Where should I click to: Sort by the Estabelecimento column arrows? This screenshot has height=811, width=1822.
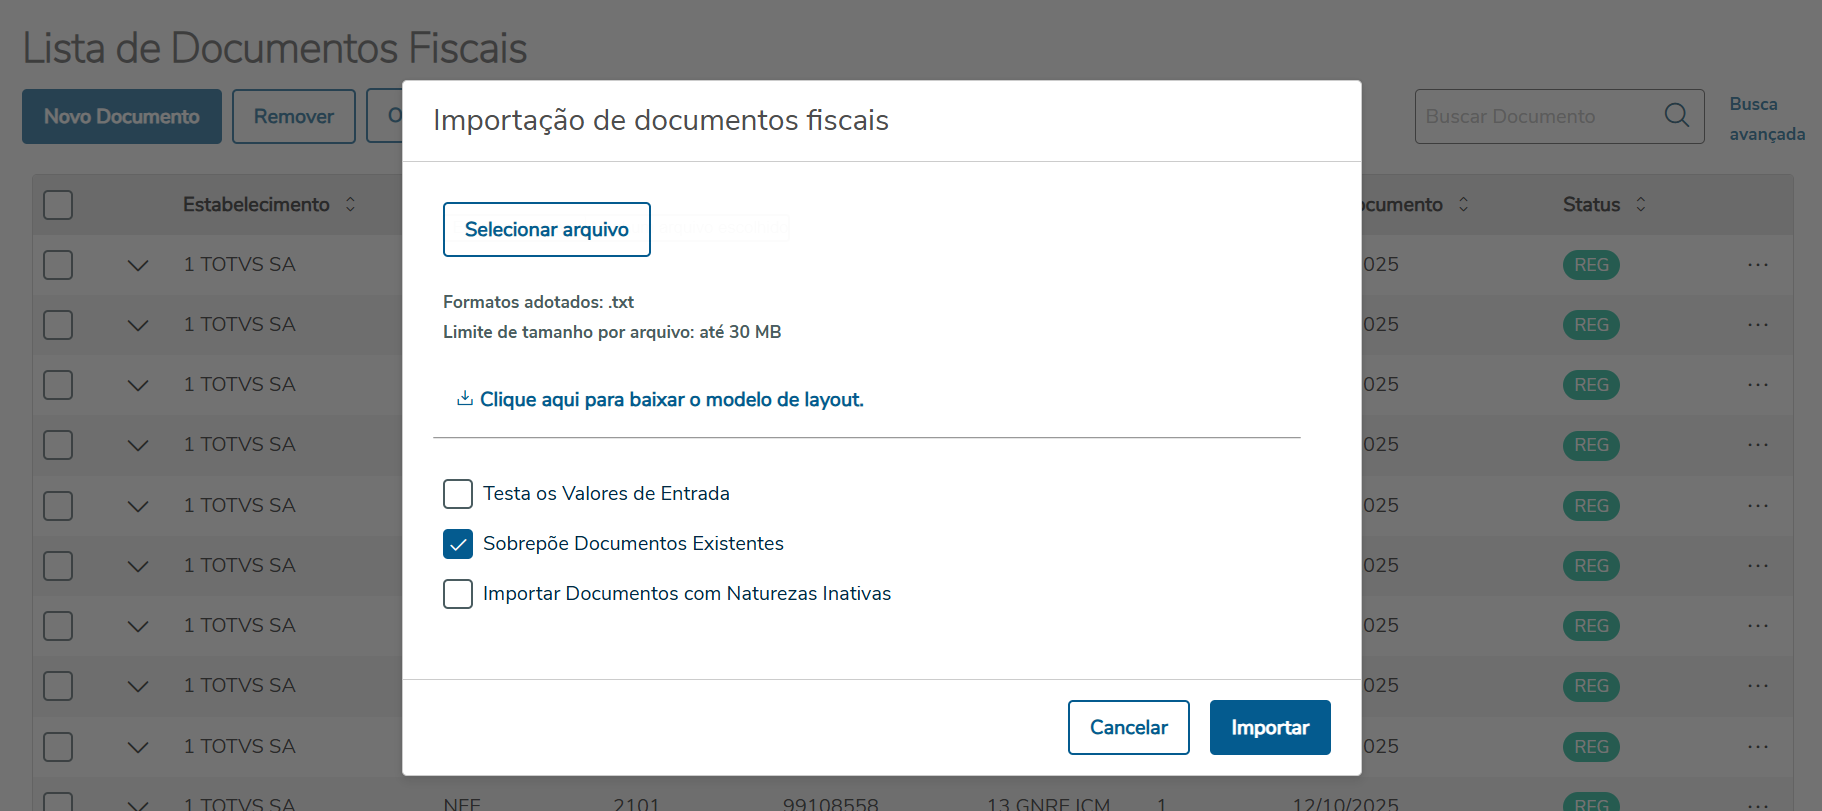[x=350, y=204]
